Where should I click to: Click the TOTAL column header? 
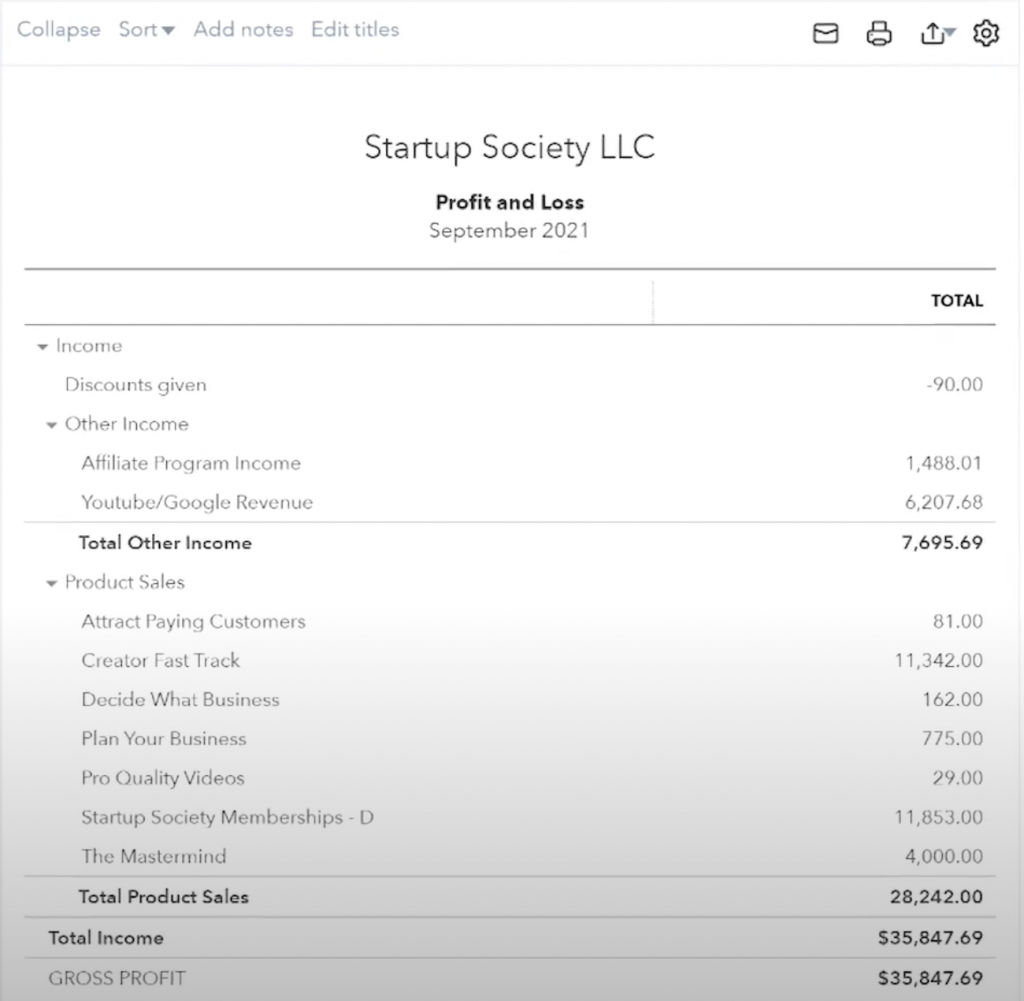pos(957,301)
